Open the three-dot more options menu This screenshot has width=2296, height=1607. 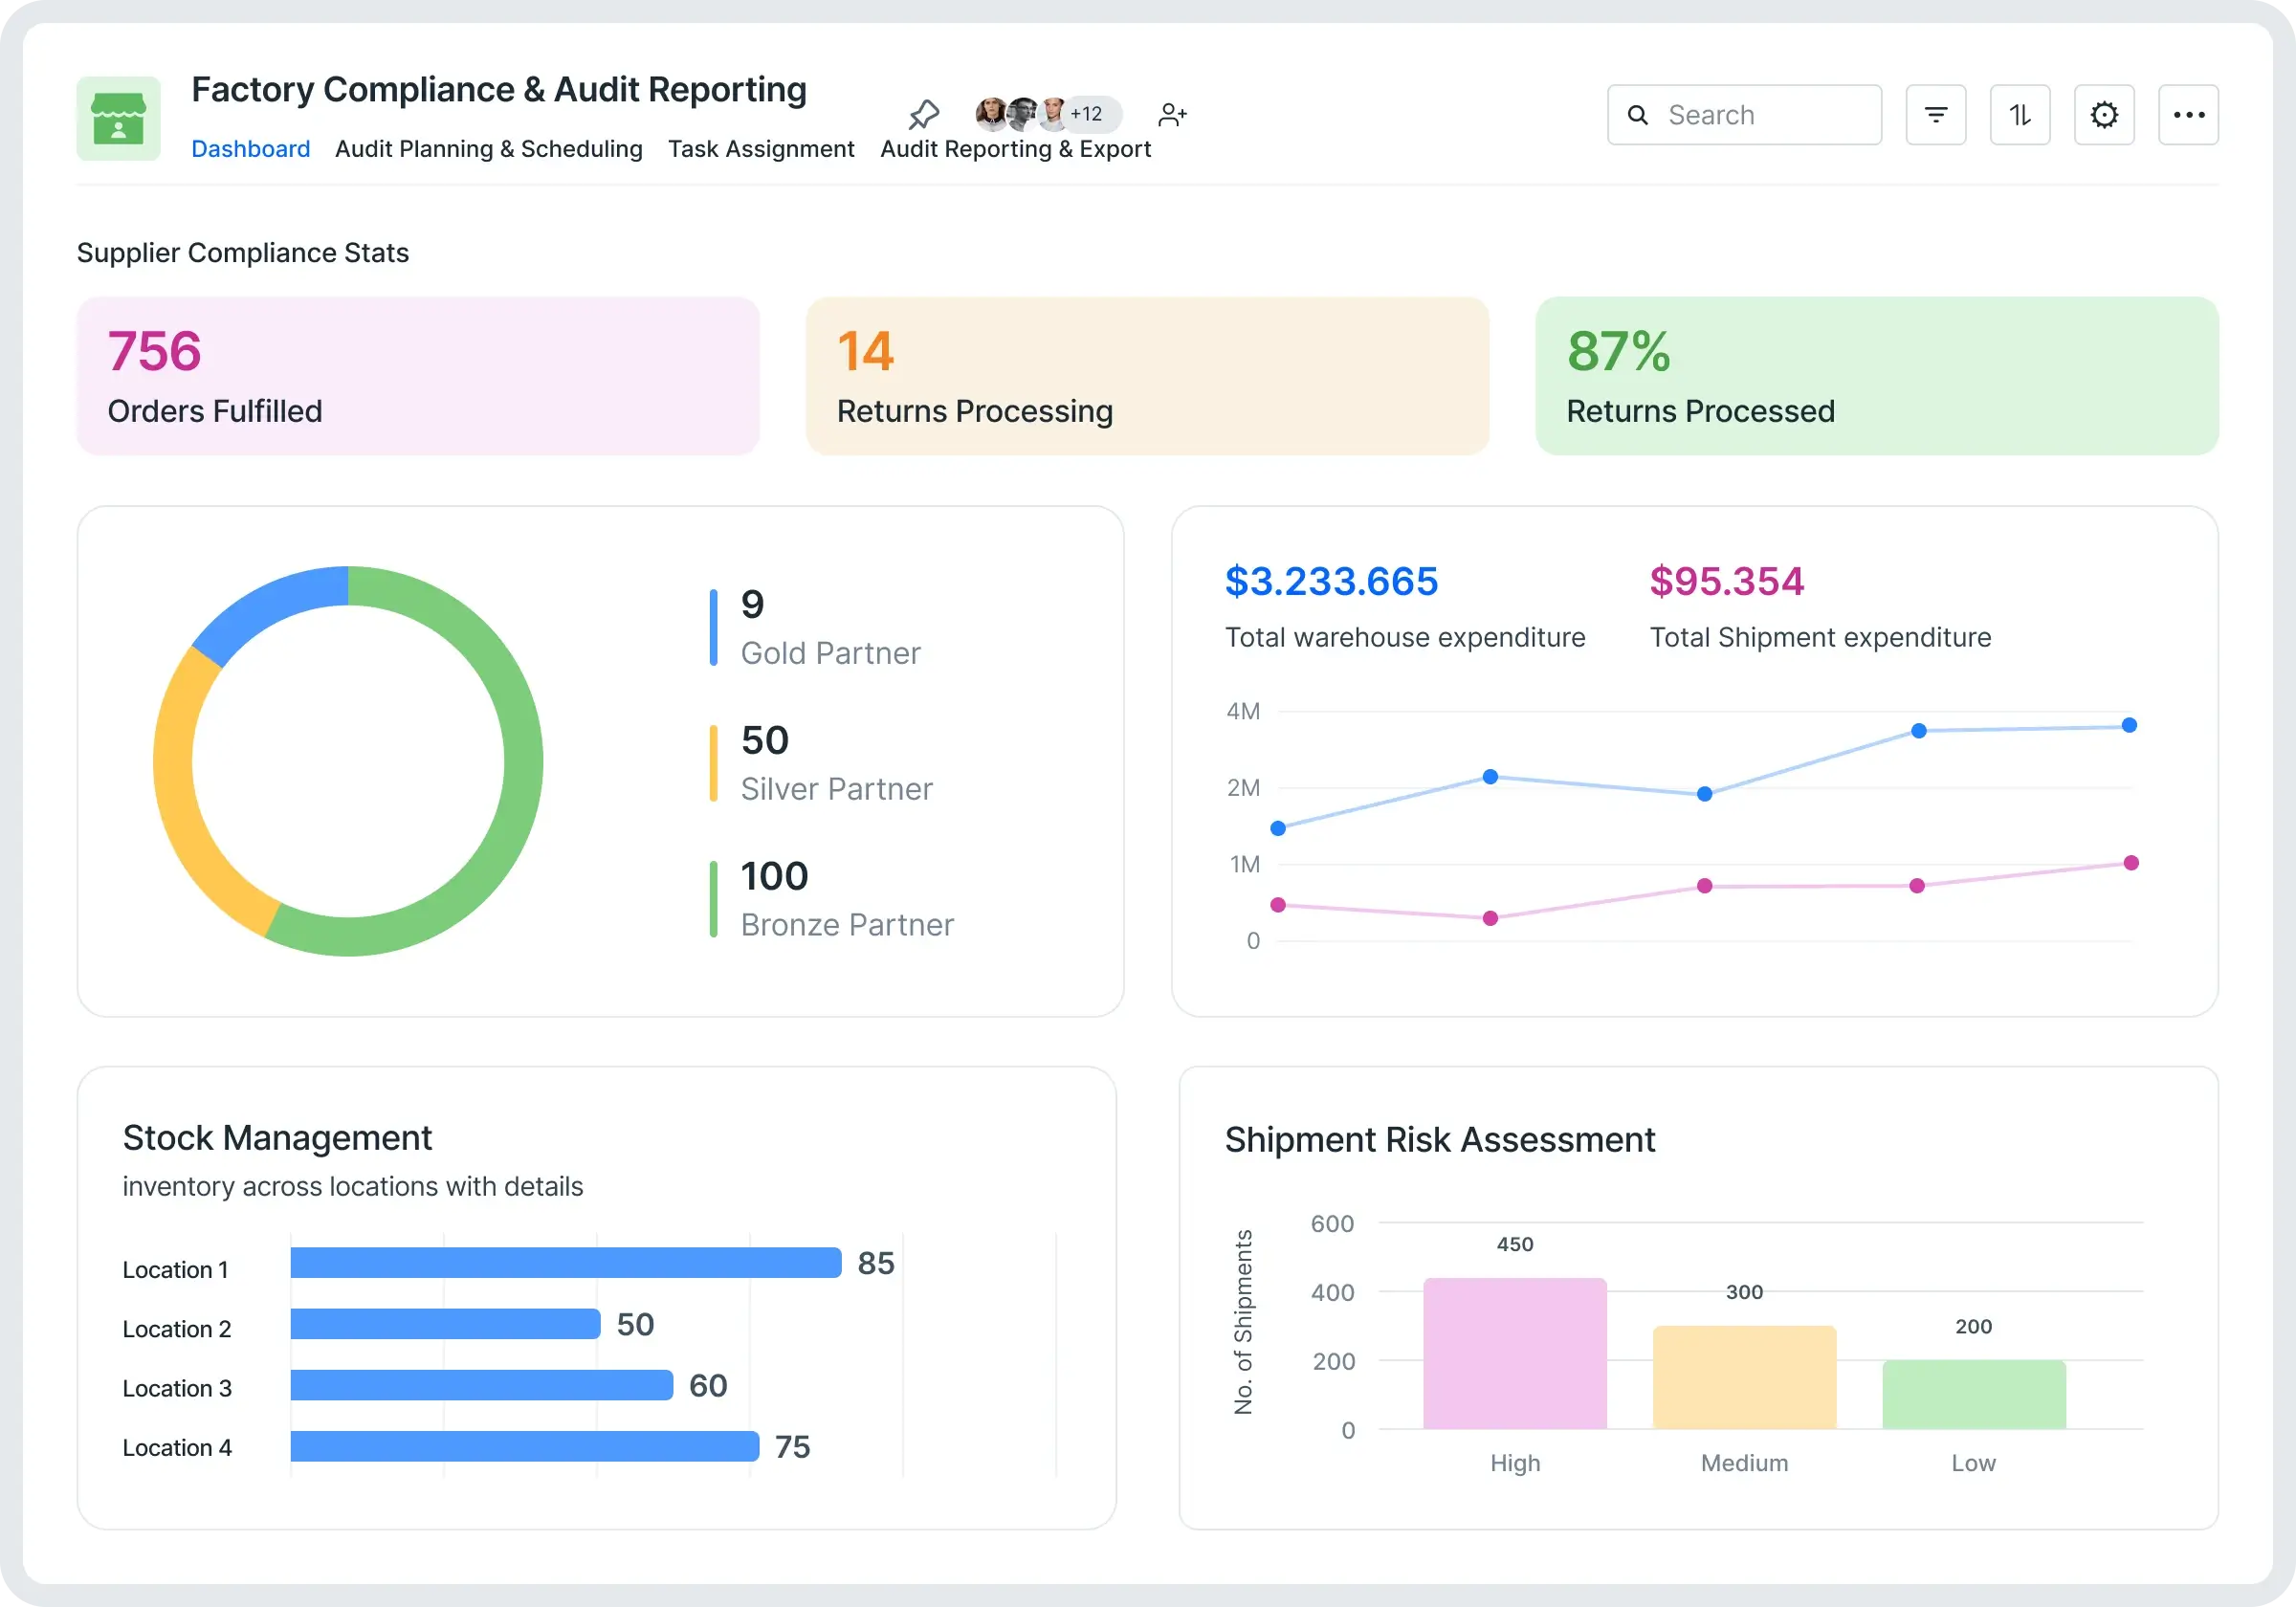tap(2188, 115)
